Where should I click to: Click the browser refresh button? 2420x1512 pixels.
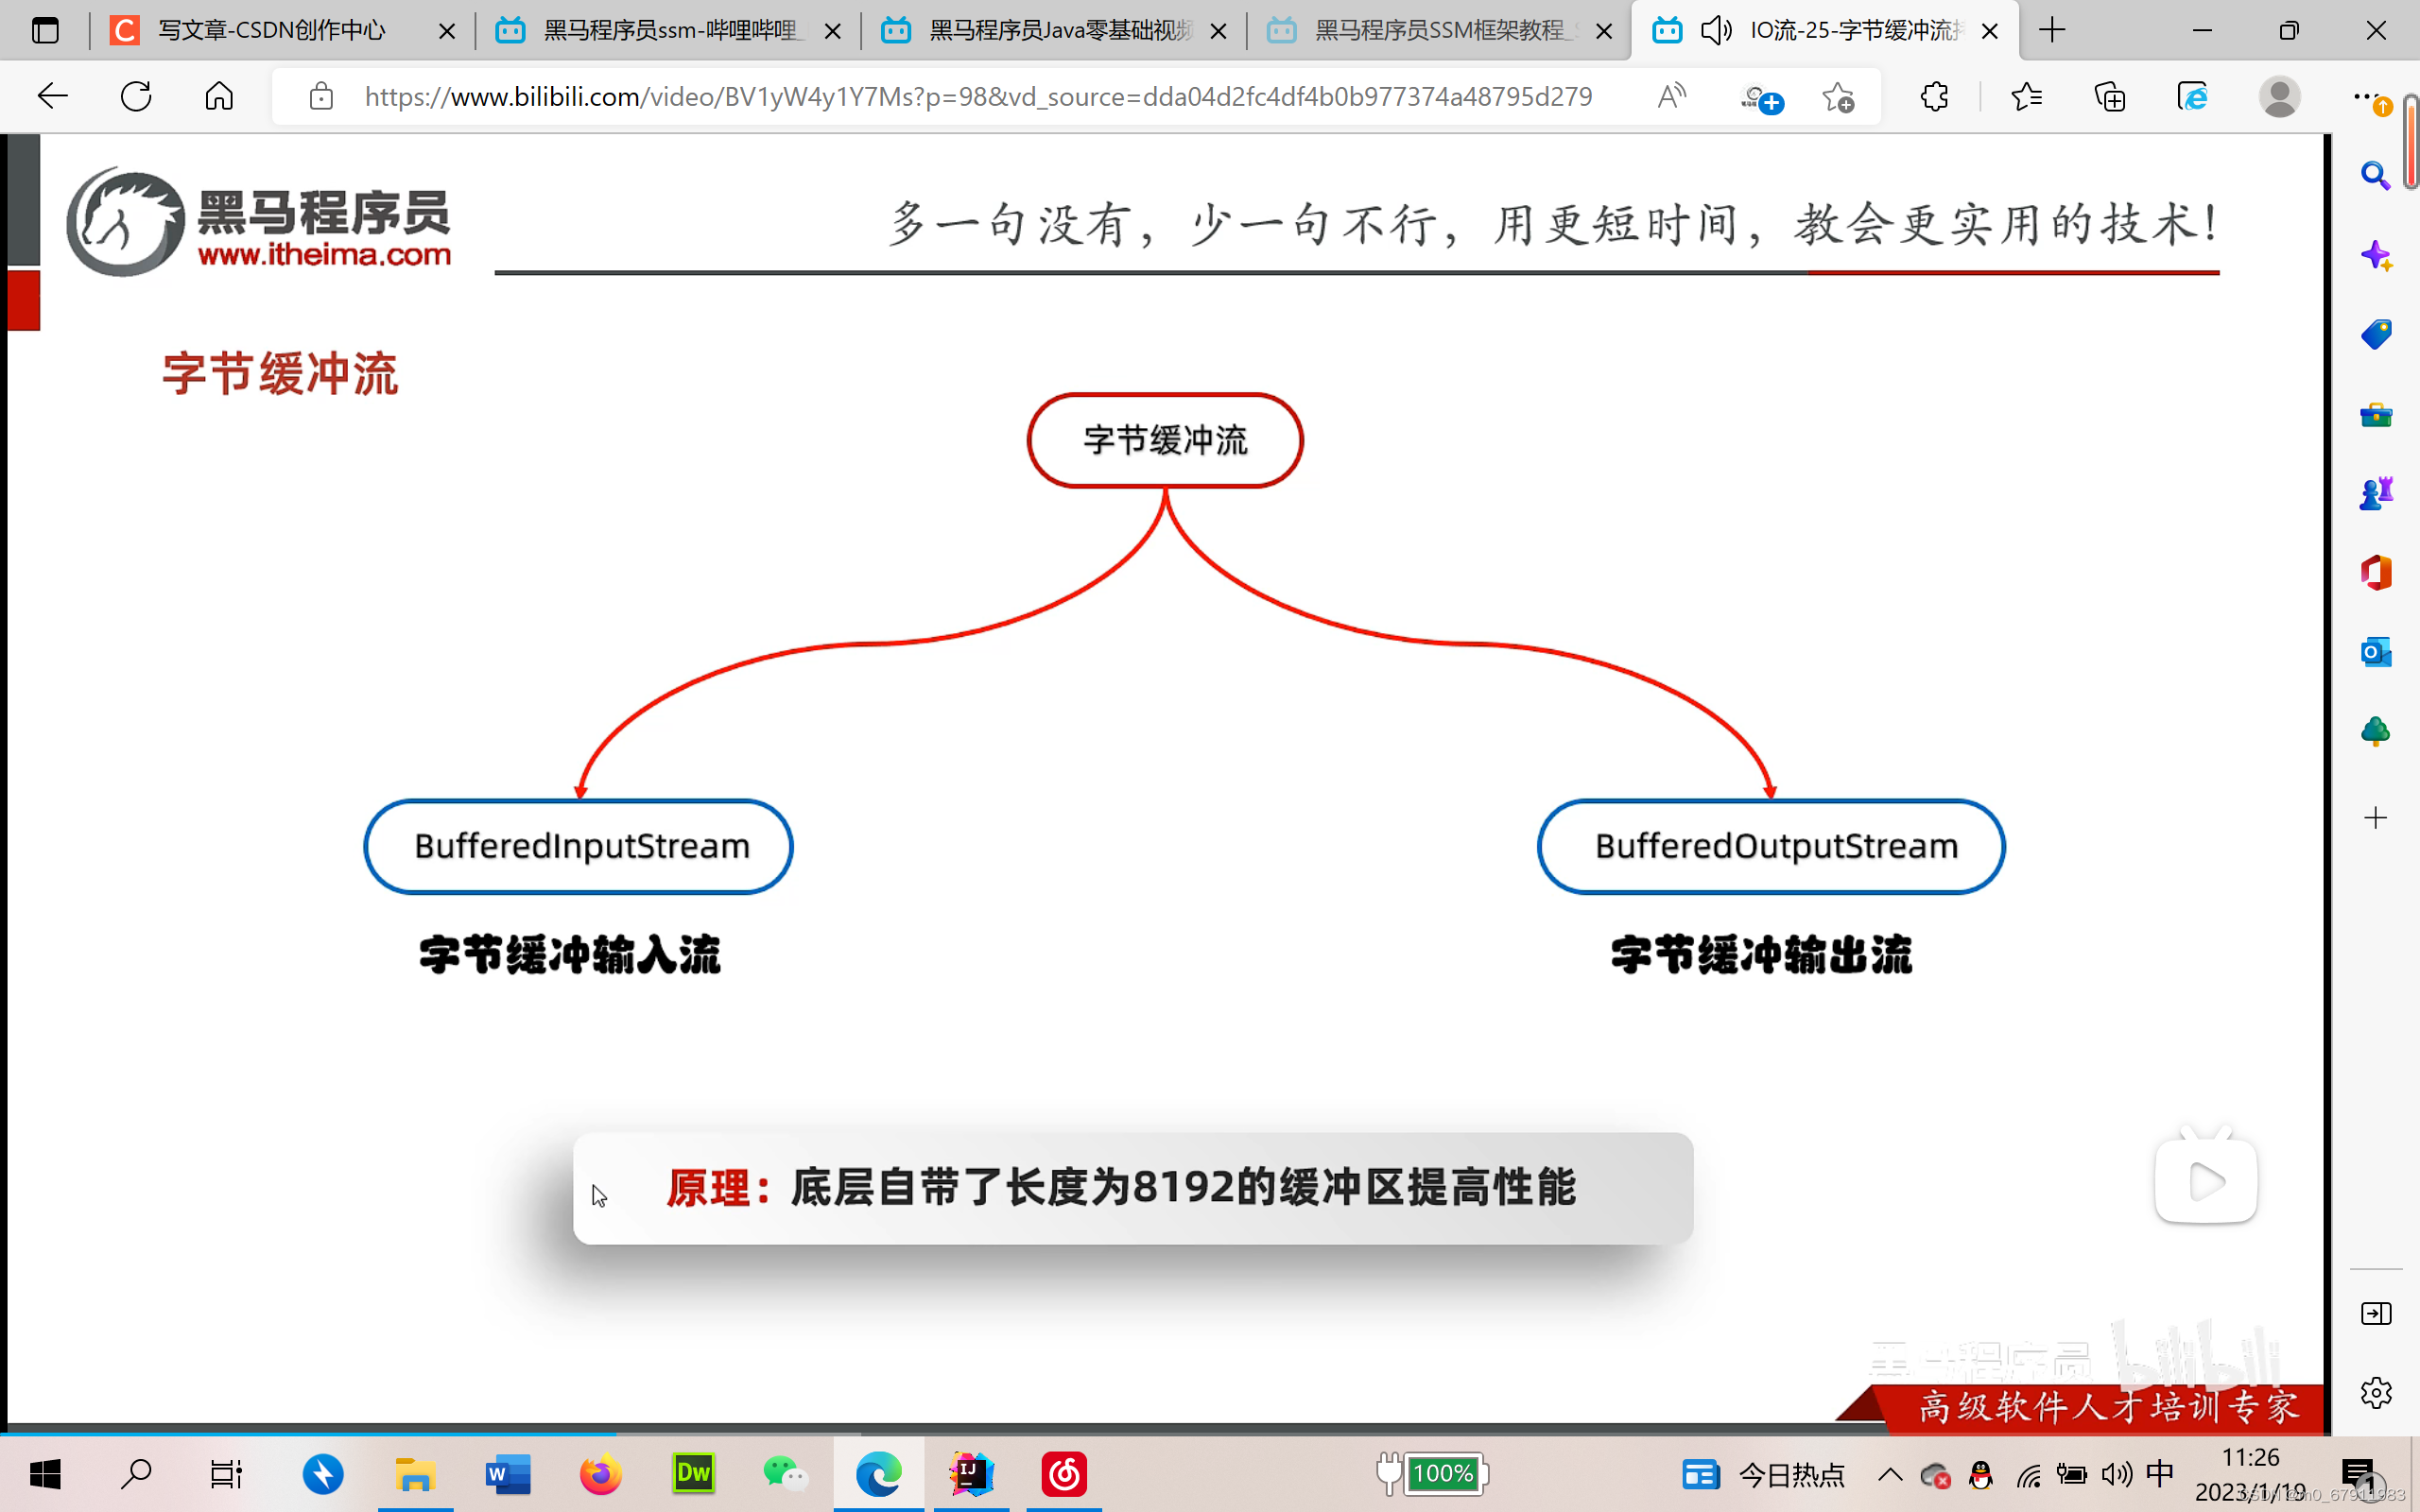[x=136, y=97]
